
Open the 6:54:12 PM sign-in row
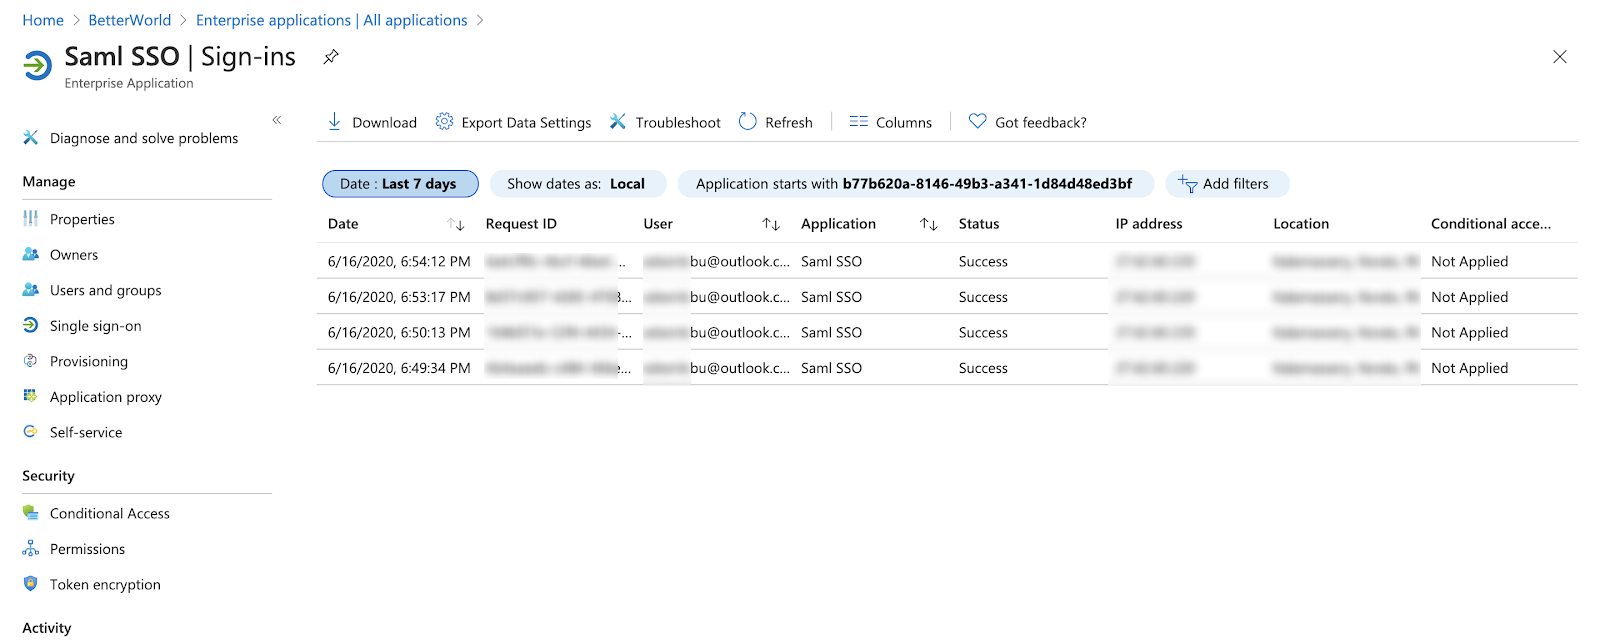coord(399,261)
